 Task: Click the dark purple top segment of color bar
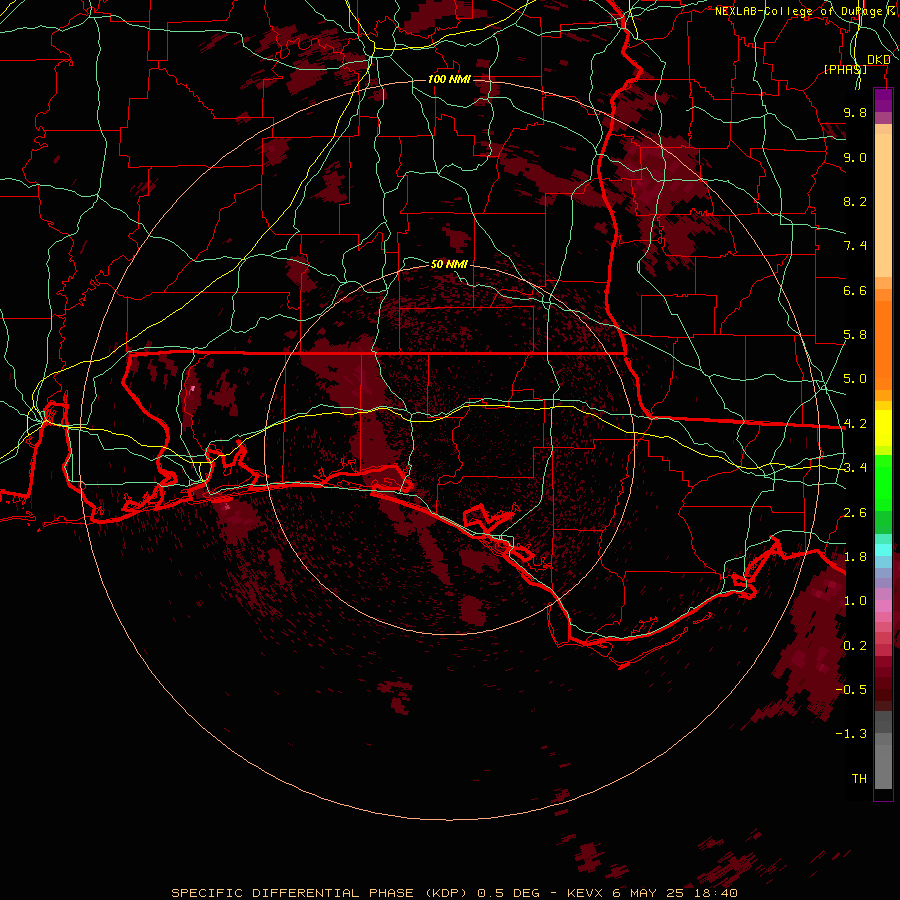pos(883,100)
